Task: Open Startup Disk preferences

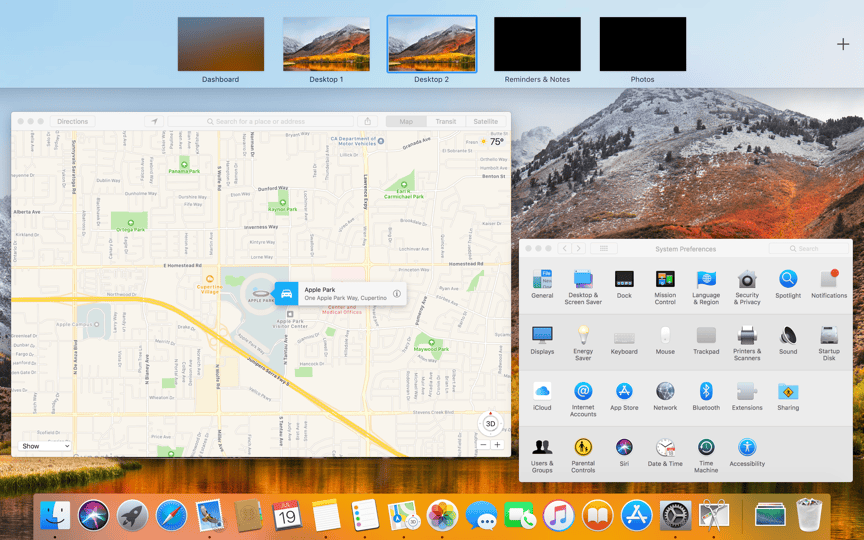Action: [829, 343]
